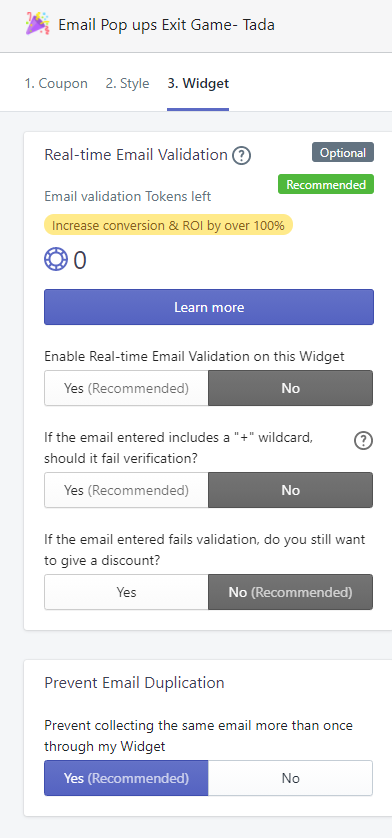The image size is (392, 838).
Task: Click the green Recommended badge
Action: pyautogui.click(x=326, y=184)
